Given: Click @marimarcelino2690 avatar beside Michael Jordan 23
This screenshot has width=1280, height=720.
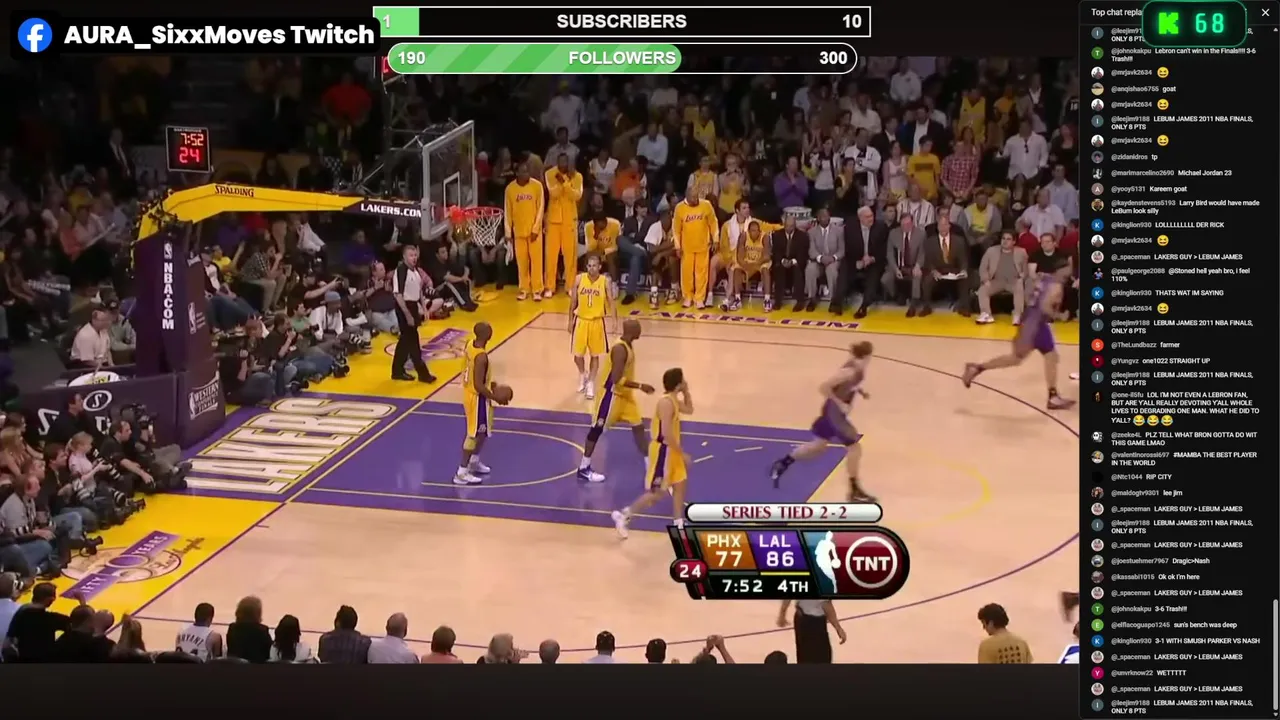Looking at the screenshot, I should (x=1097, y=173).
